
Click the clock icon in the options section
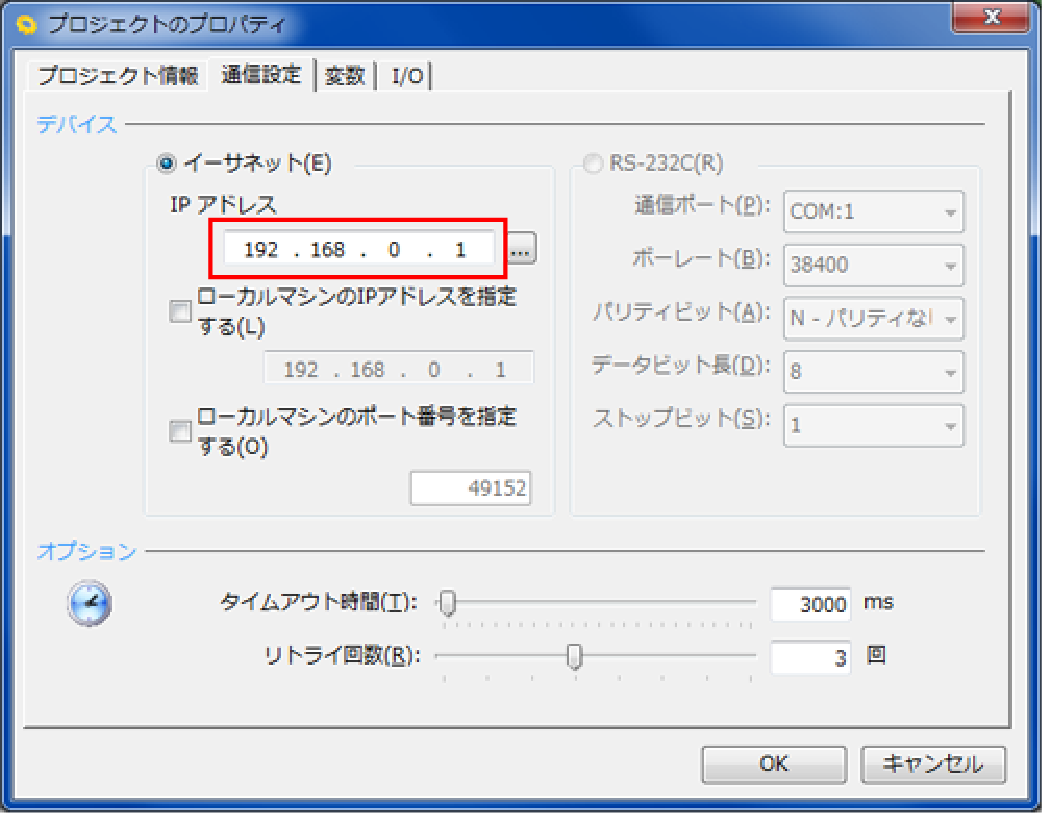point(90,603)
